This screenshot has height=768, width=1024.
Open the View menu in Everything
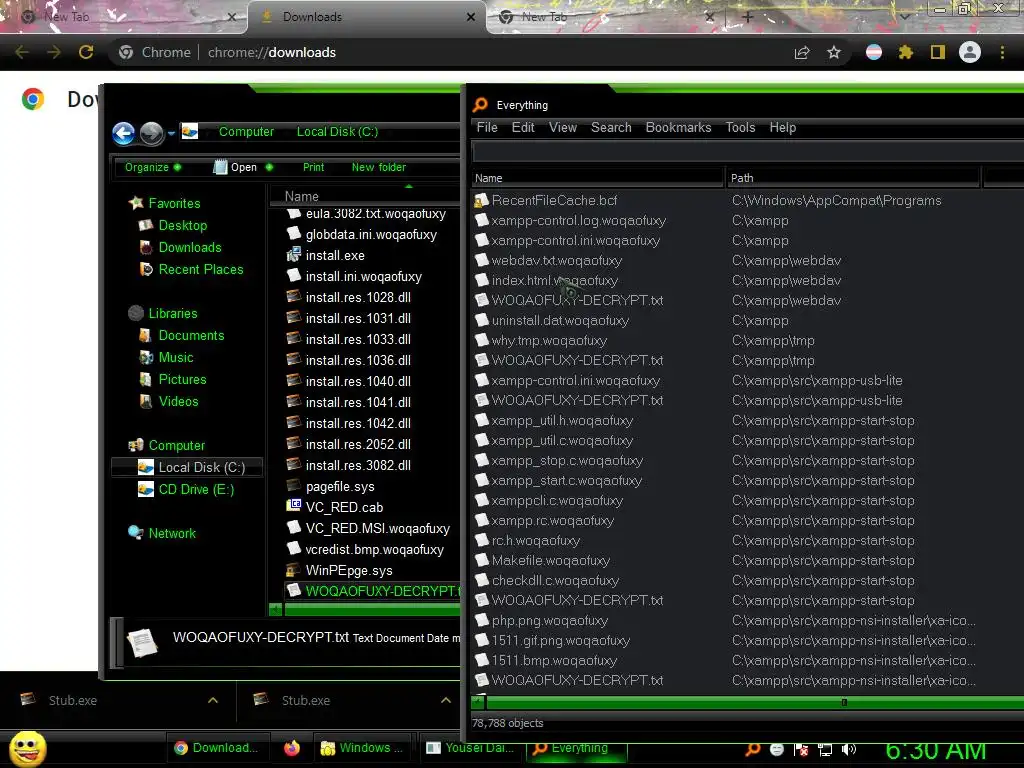563,127
